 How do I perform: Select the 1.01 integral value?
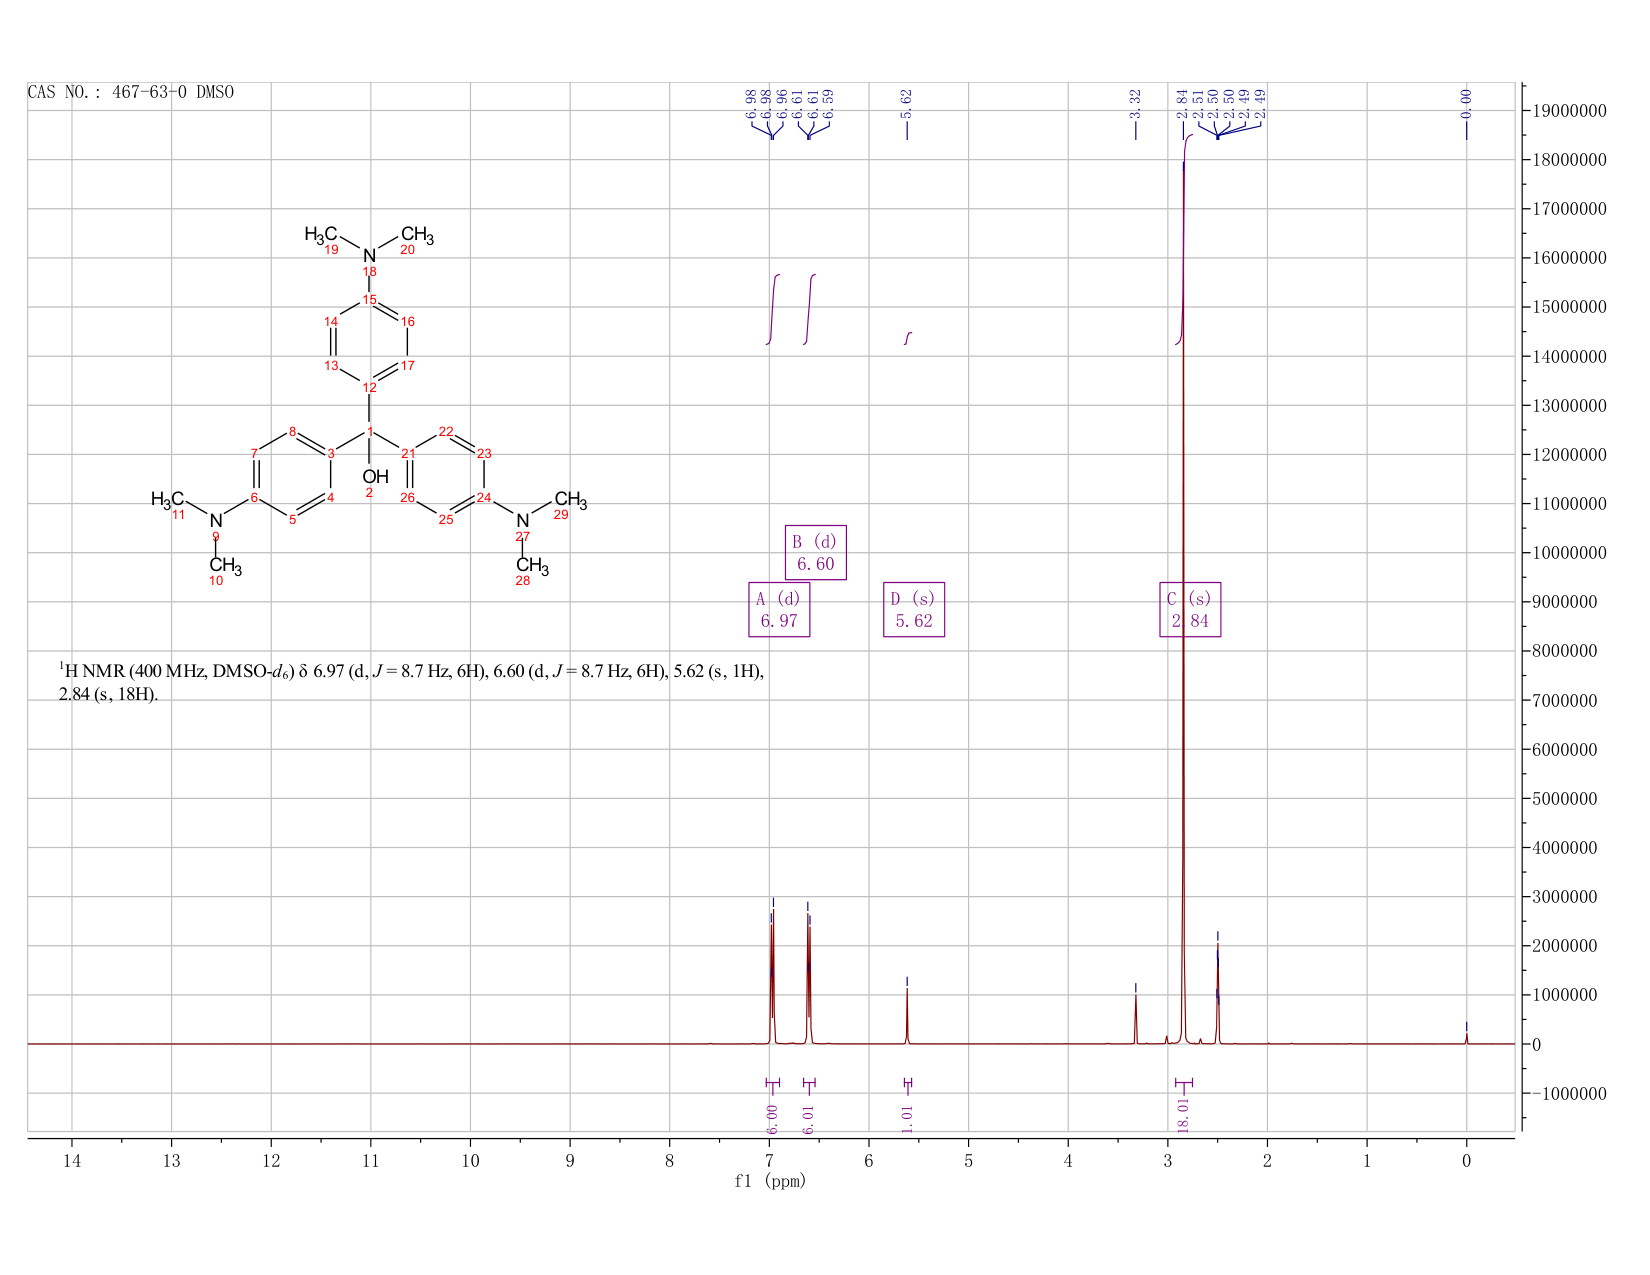point(907,1118)
